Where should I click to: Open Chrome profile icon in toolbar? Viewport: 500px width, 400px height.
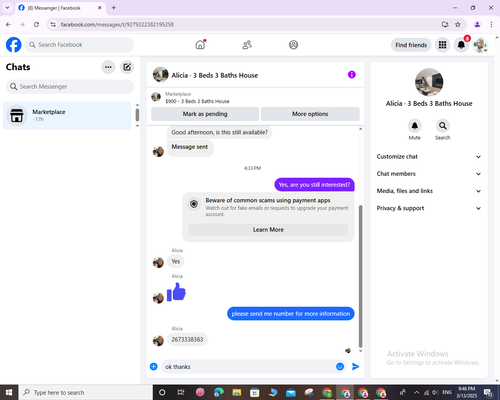point(477,24)
